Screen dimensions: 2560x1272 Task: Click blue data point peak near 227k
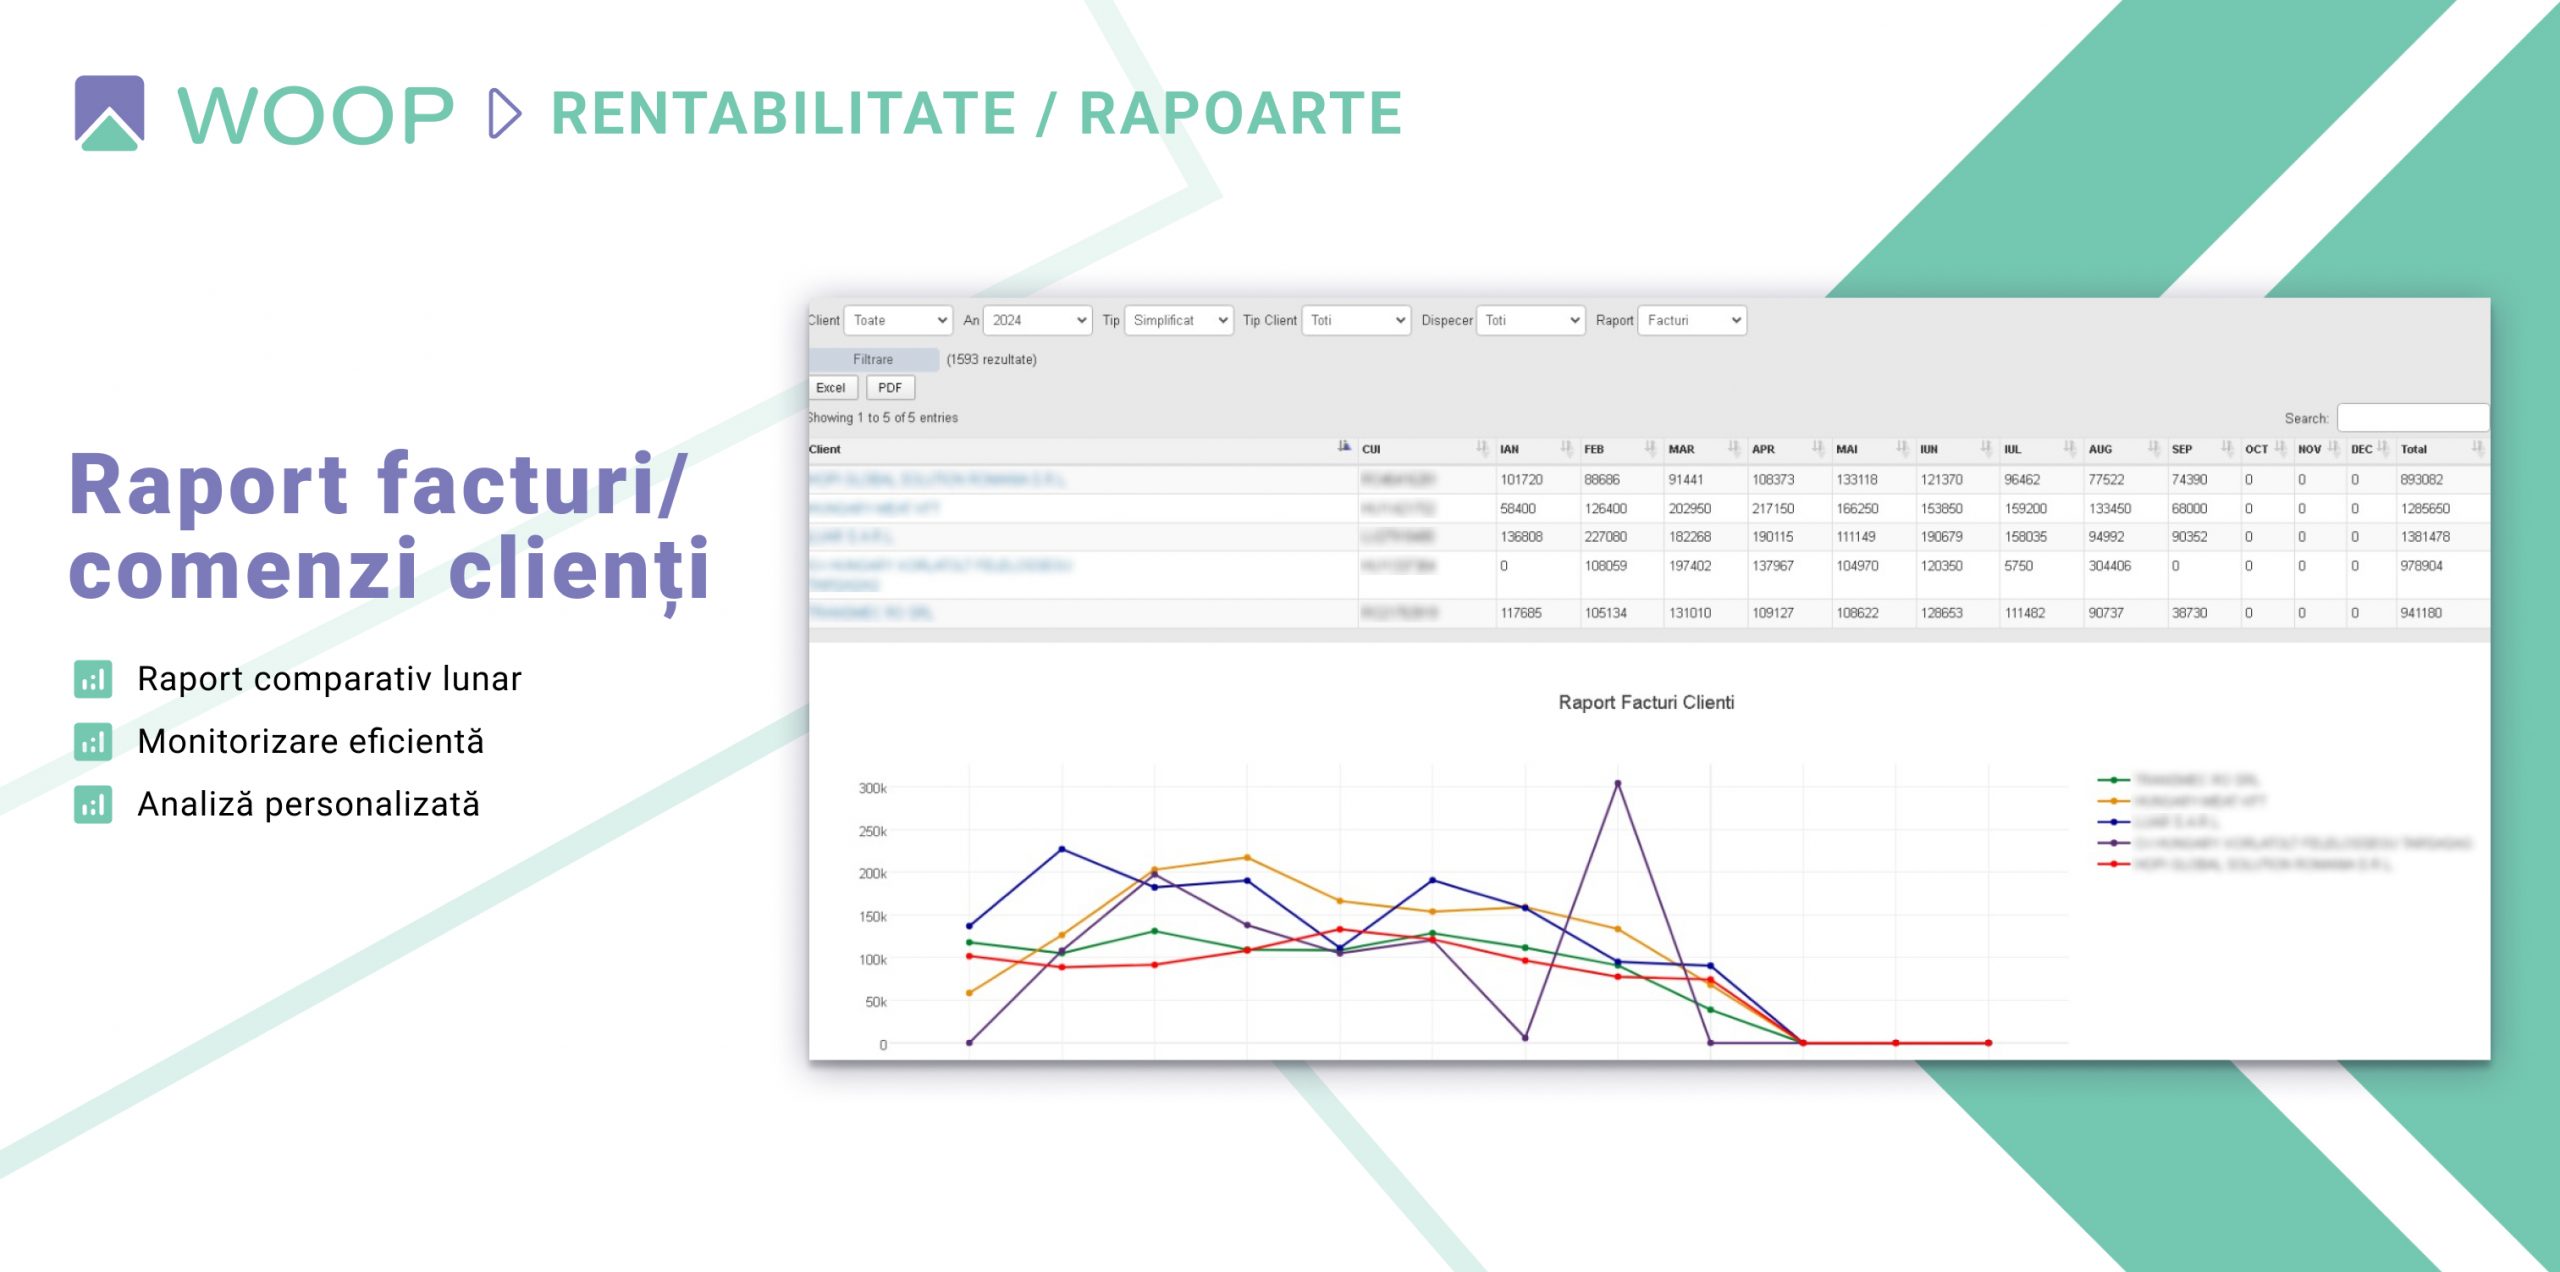click(1061, 849)
